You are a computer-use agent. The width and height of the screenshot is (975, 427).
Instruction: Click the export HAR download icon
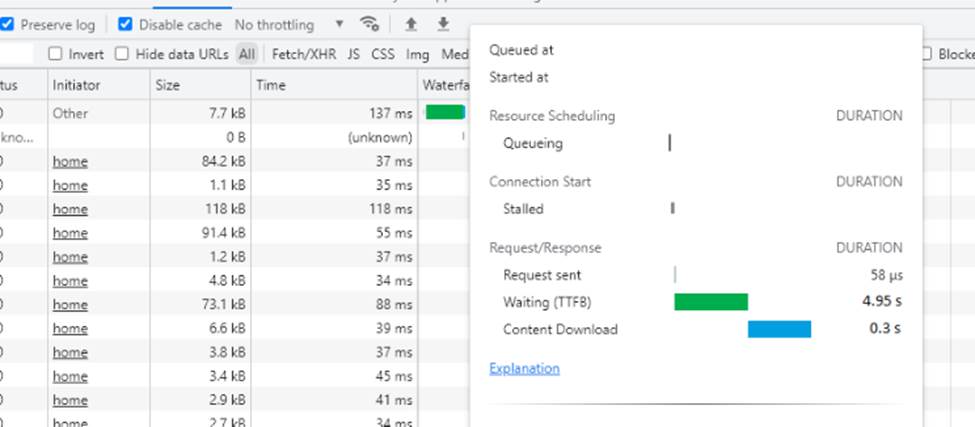click(443, 24)
